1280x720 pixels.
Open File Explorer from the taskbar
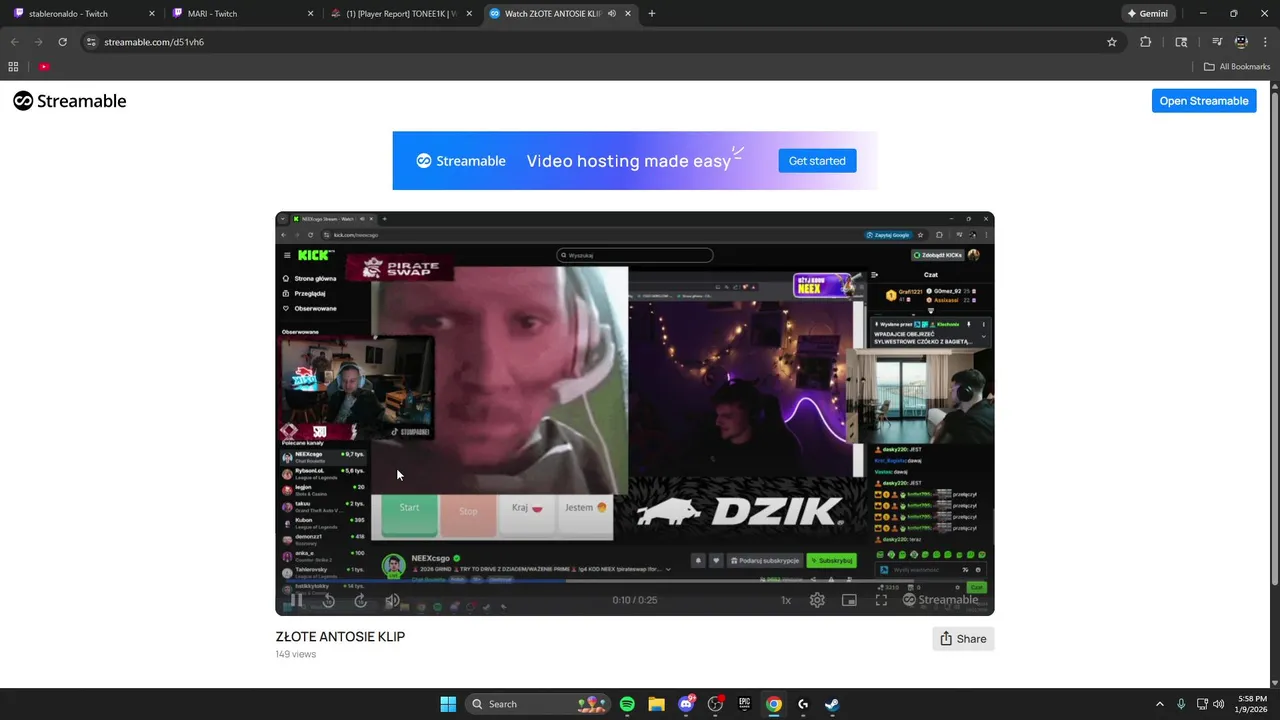coord(656,704)
